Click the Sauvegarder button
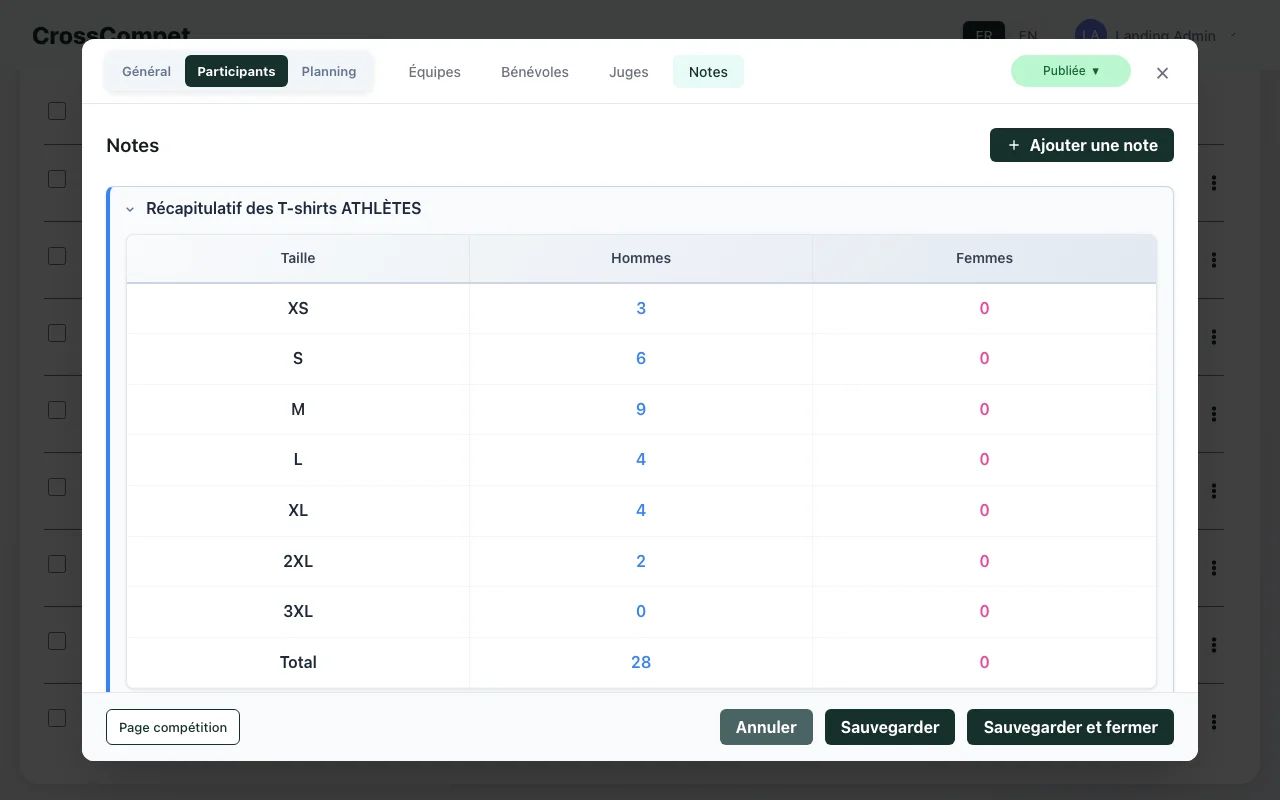This screenshot has width=1280, height=800. click(889, 727)
